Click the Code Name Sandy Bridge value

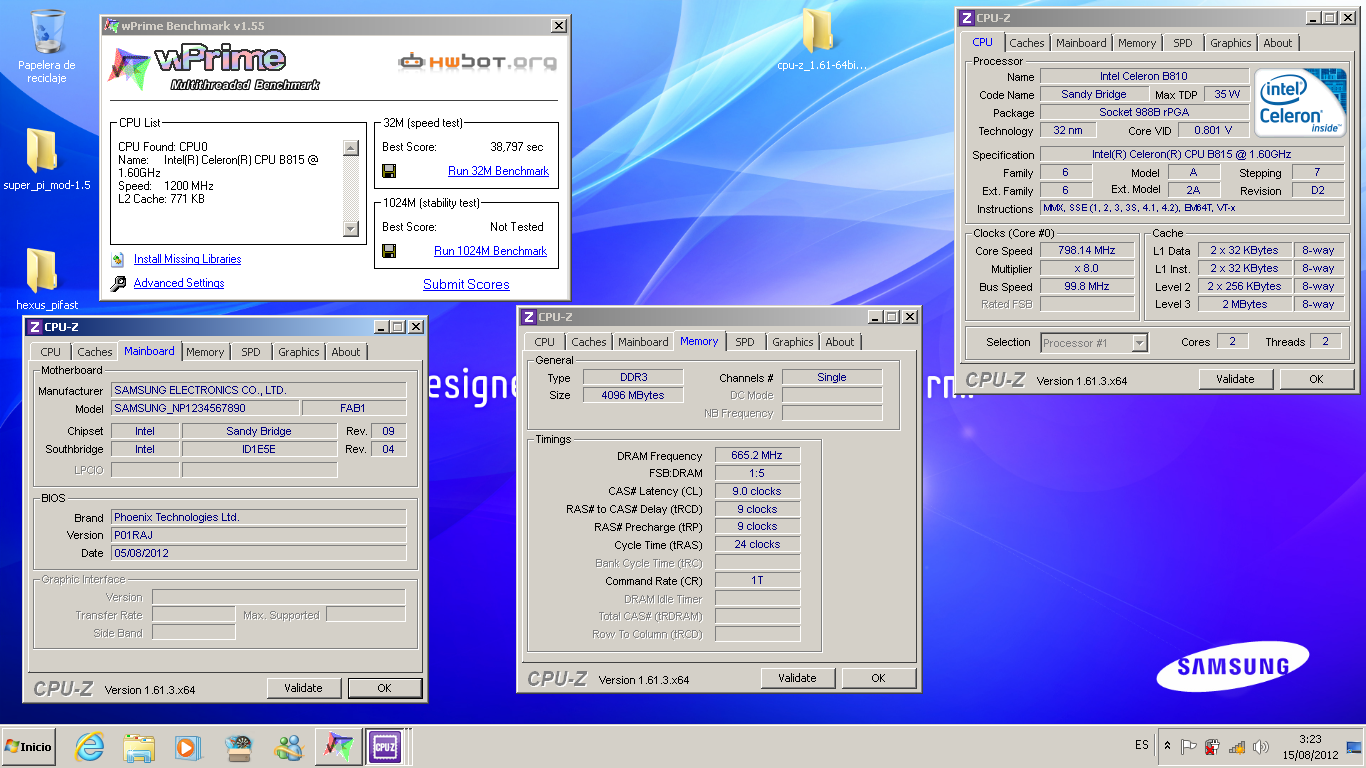tap(1094, 94)
